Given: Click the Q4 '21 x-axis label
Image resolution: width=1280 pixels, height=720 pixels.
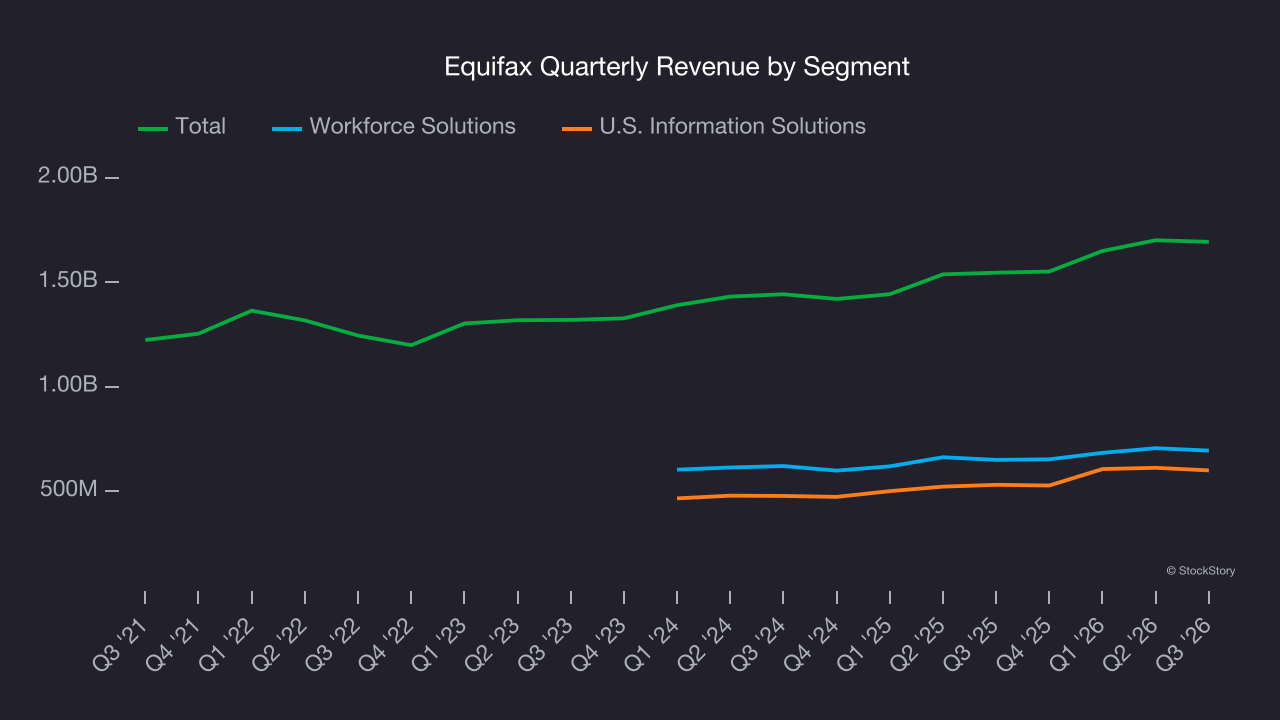Looking at the screenshot, I should pos(175,643).
